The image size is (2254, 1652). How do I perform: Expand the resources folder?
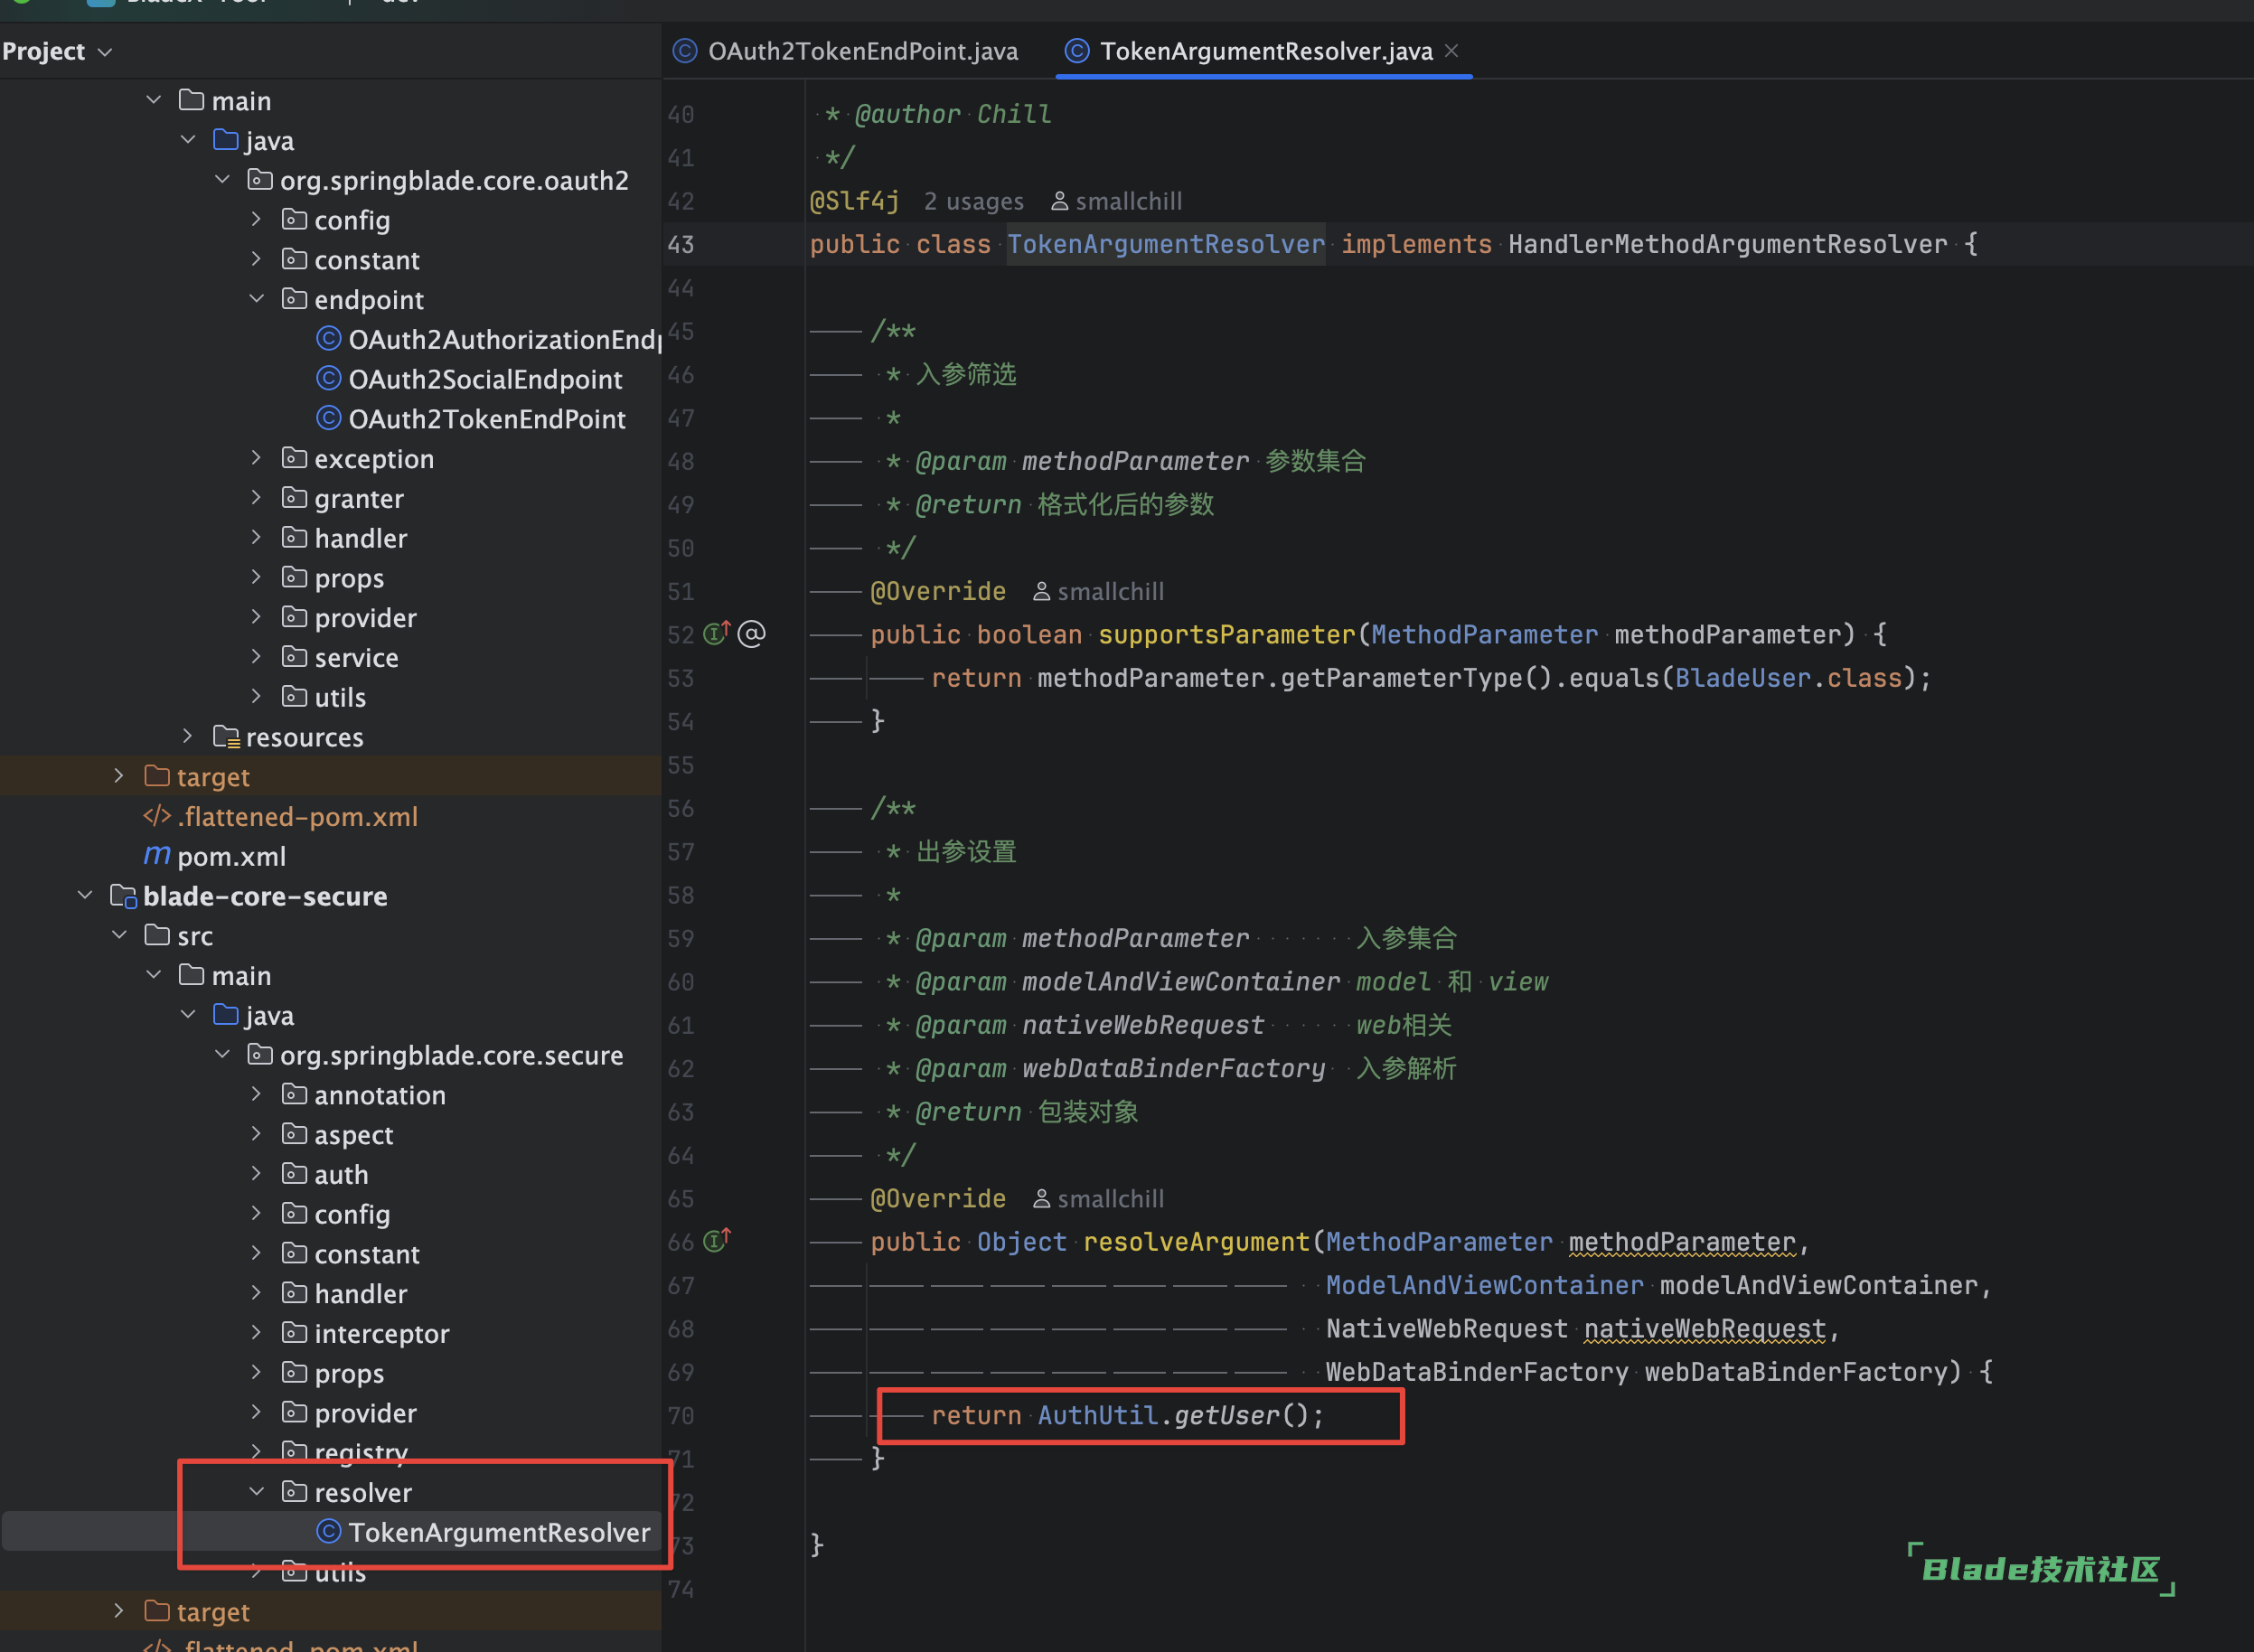click(x=187, y=736)
